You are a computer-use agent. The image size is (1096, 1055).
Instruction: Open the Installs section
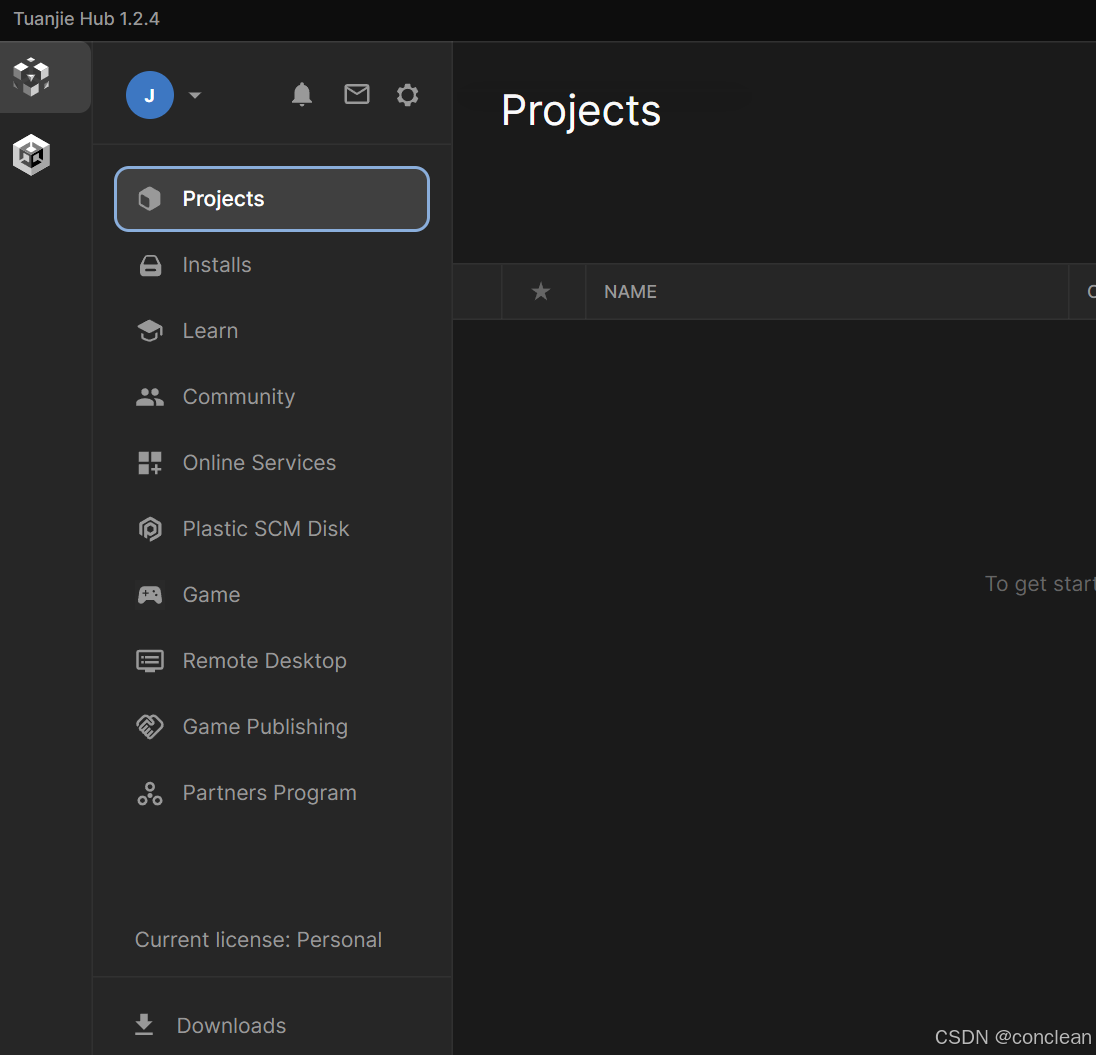coord(272,265)
